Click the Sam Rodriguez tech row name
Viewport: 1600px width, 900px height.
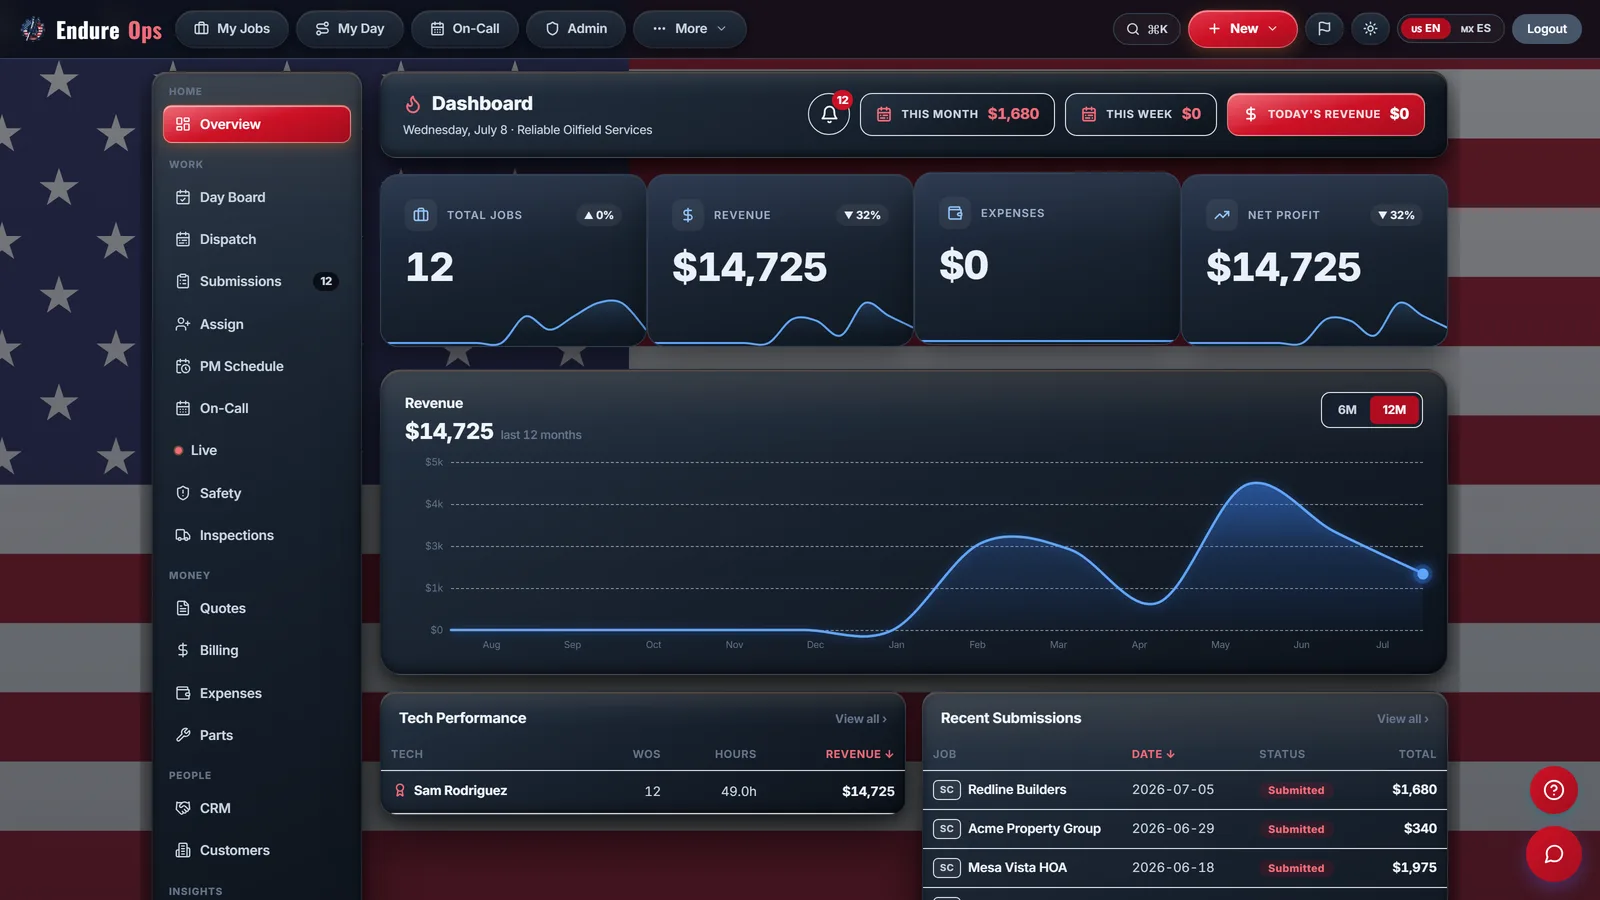click(x=460, y=791)
